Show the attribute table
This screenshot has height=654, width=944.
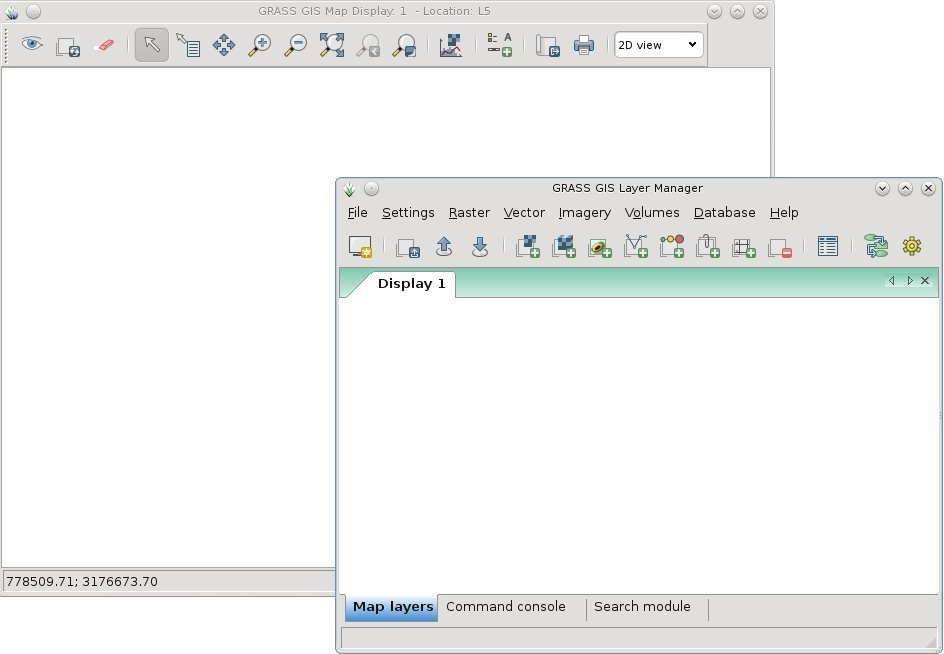[x=828, y=246]
